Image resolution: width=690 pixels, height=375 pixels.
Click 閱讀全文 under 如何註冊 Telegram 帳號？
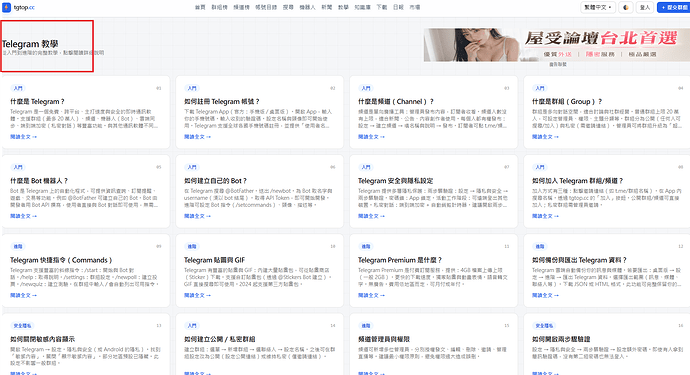tap(197, 137)
